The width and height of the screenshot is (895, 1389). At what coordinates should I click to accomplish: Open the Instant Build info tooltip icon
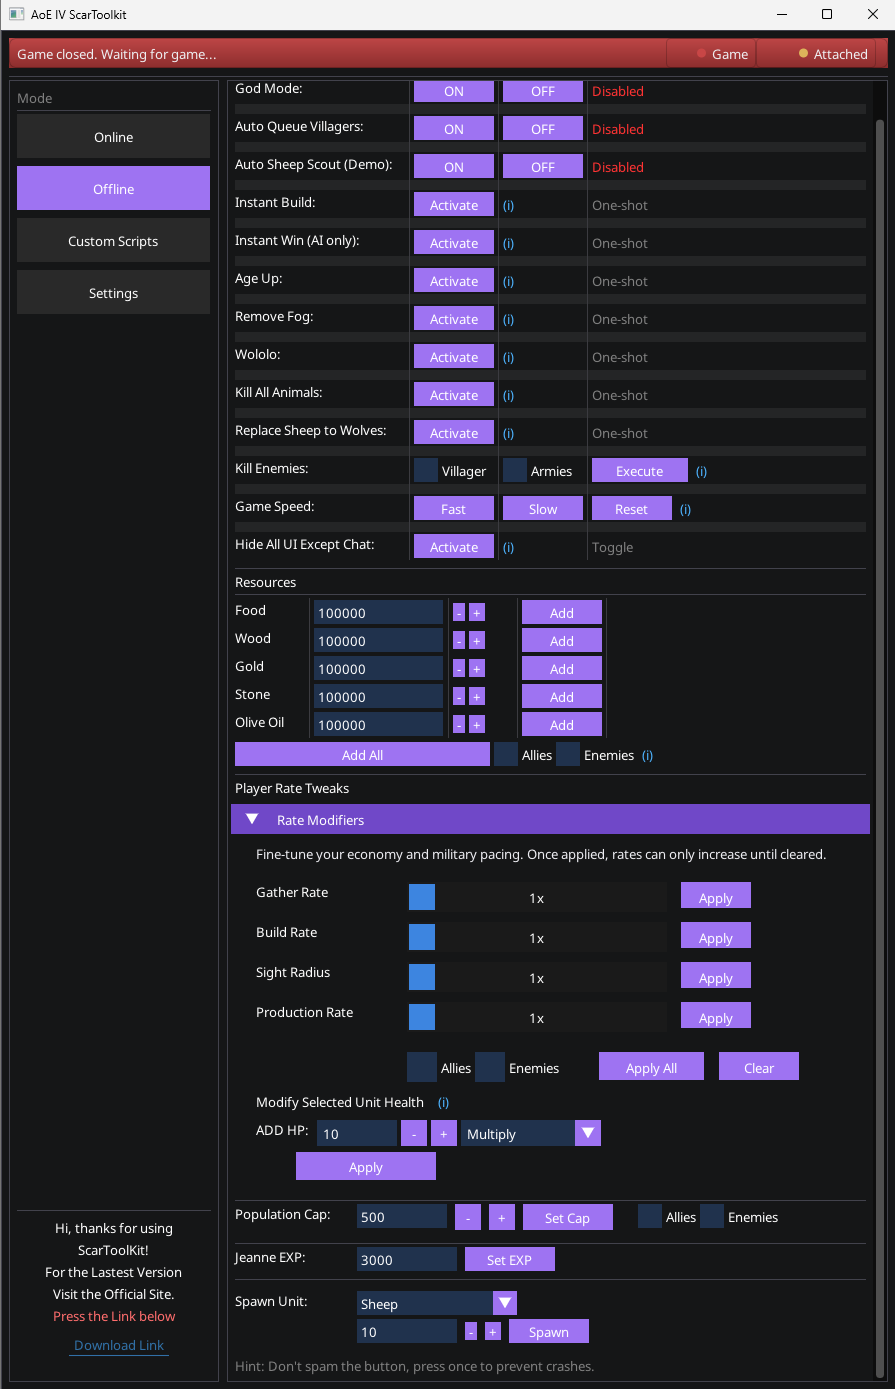[x=508, y=204]
